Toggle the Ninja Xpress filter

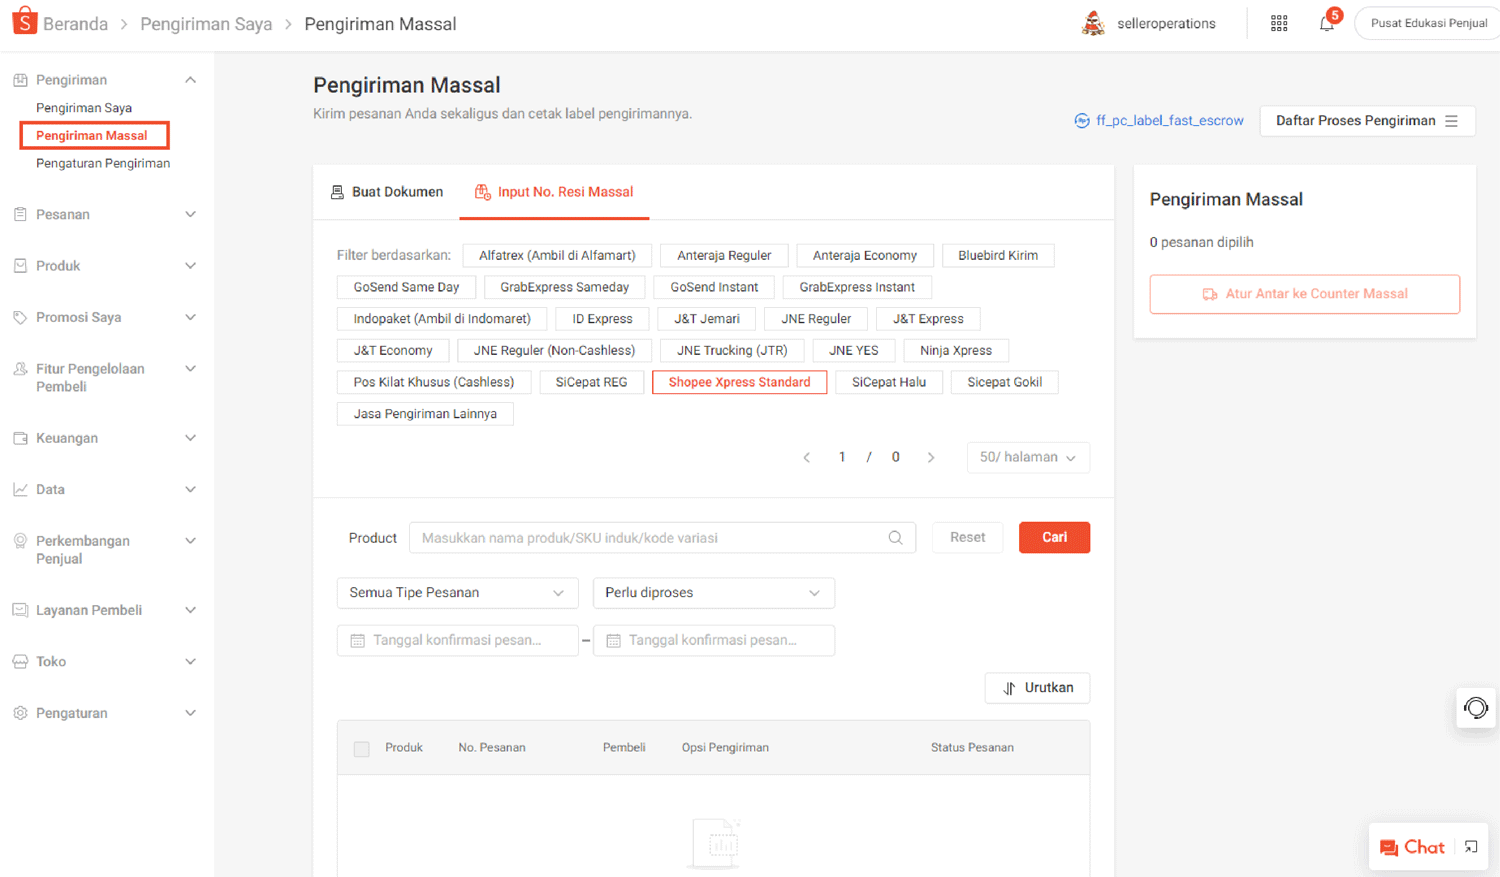956,350
